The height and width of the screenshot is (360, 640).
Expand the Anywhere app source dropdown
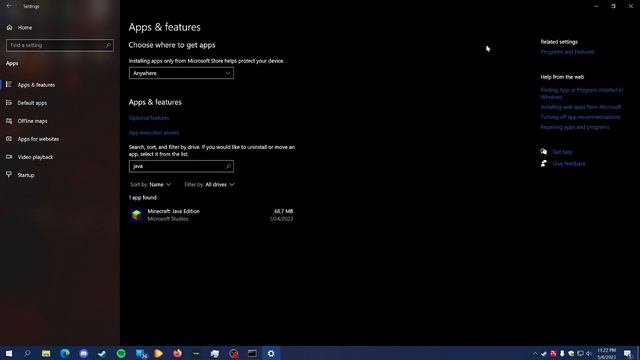181,73
